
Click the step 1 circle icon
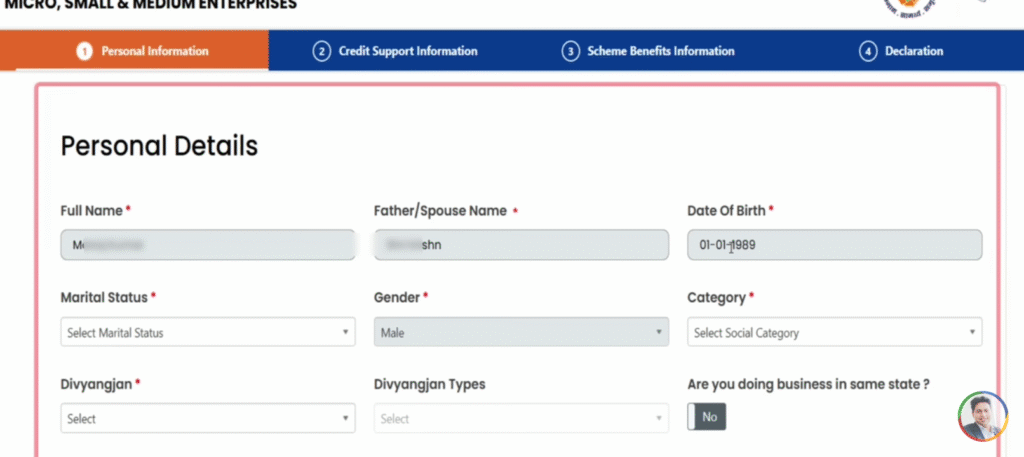pos(85,51)
